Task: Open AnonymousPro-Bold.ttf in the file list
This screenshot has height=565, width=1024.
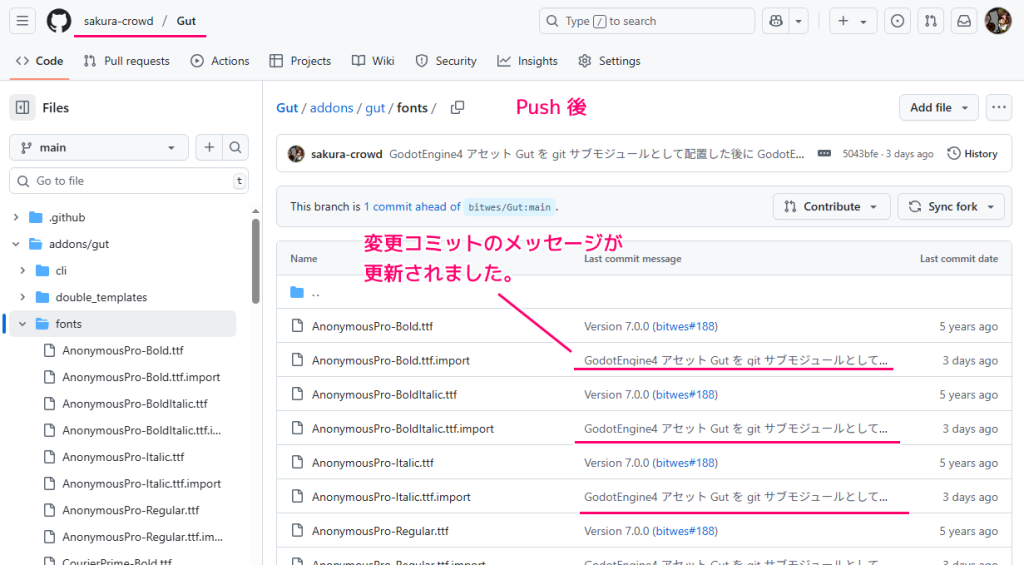Action: coord(372,327)
